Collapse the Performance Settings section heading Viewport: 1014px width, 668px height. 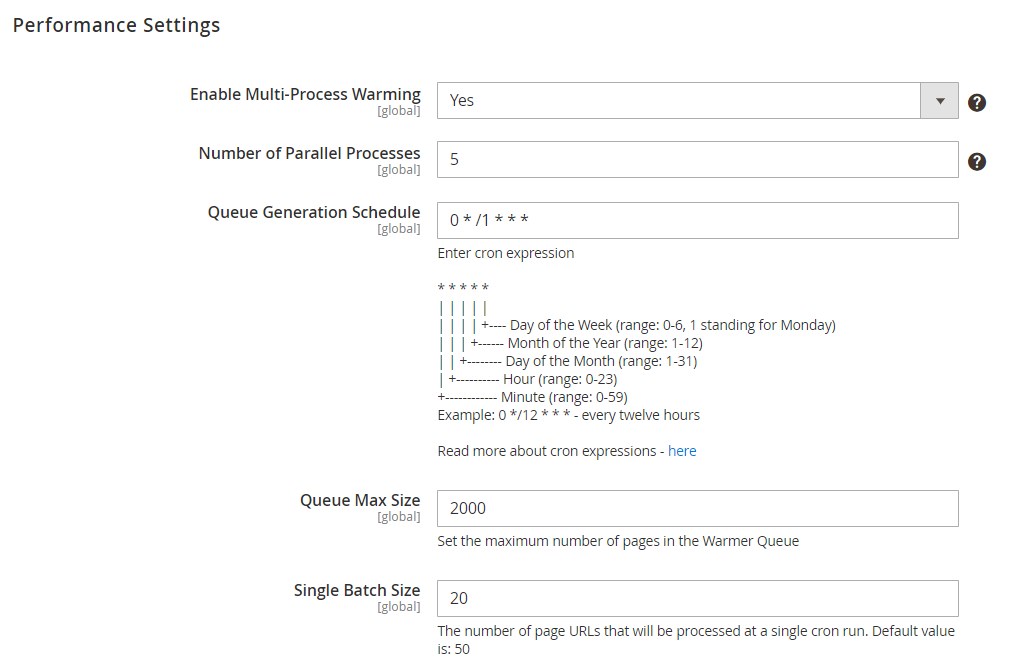[x=116, y=25]
